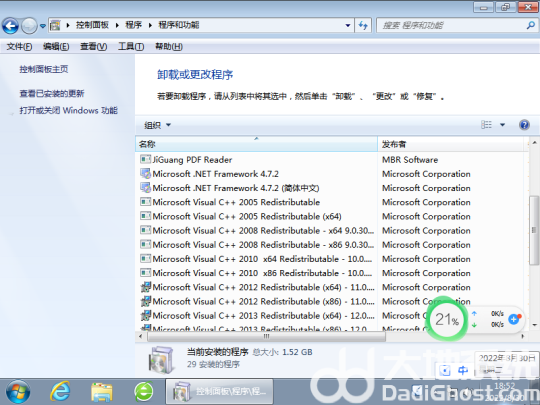Open 打开或关闭 Windows 功能 link

point(68,111)
